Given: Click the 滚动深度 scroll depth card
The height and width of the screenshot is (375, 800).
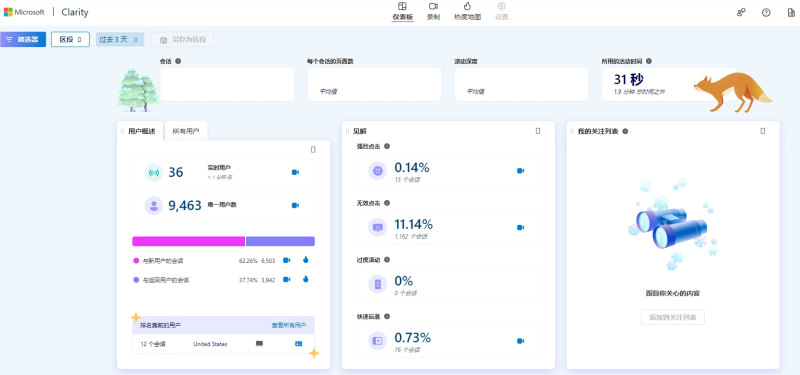Looking at the screenshot, I should [x=521, y=84].
